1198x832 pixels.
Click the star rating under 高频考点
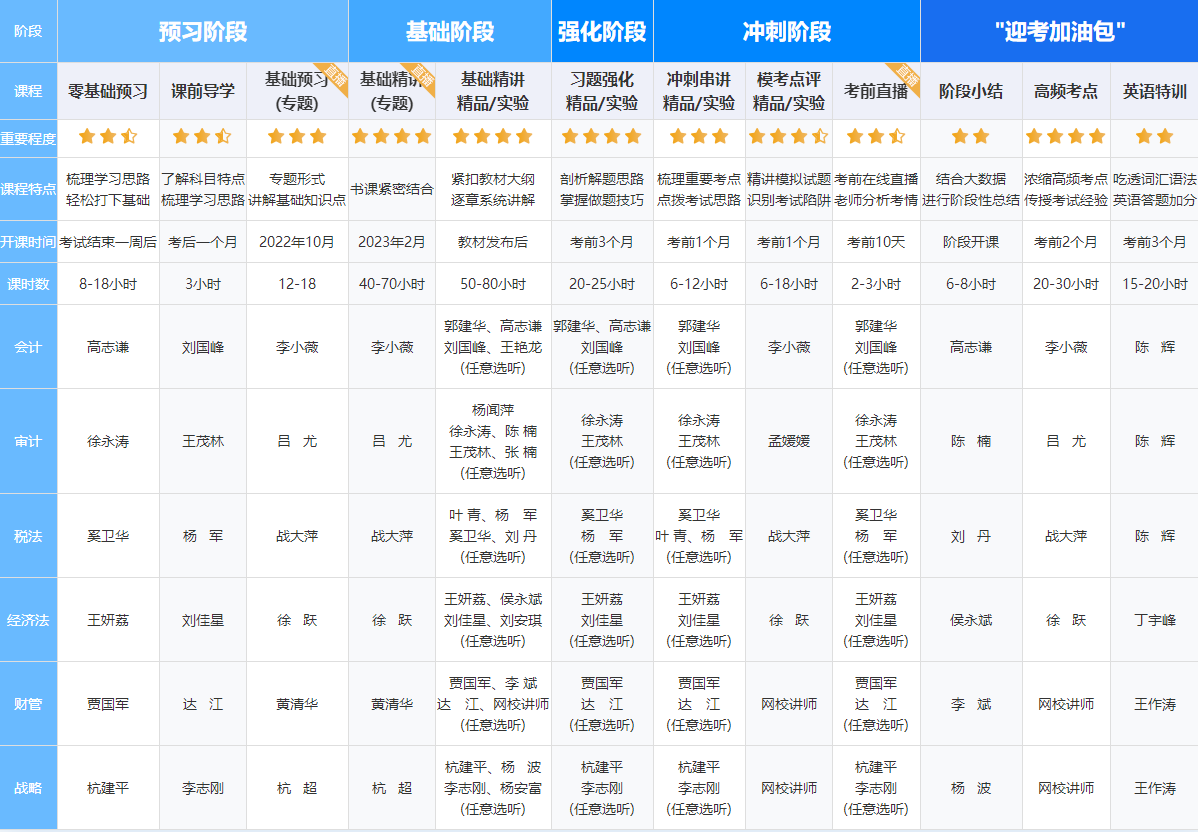click(1066, 137)
